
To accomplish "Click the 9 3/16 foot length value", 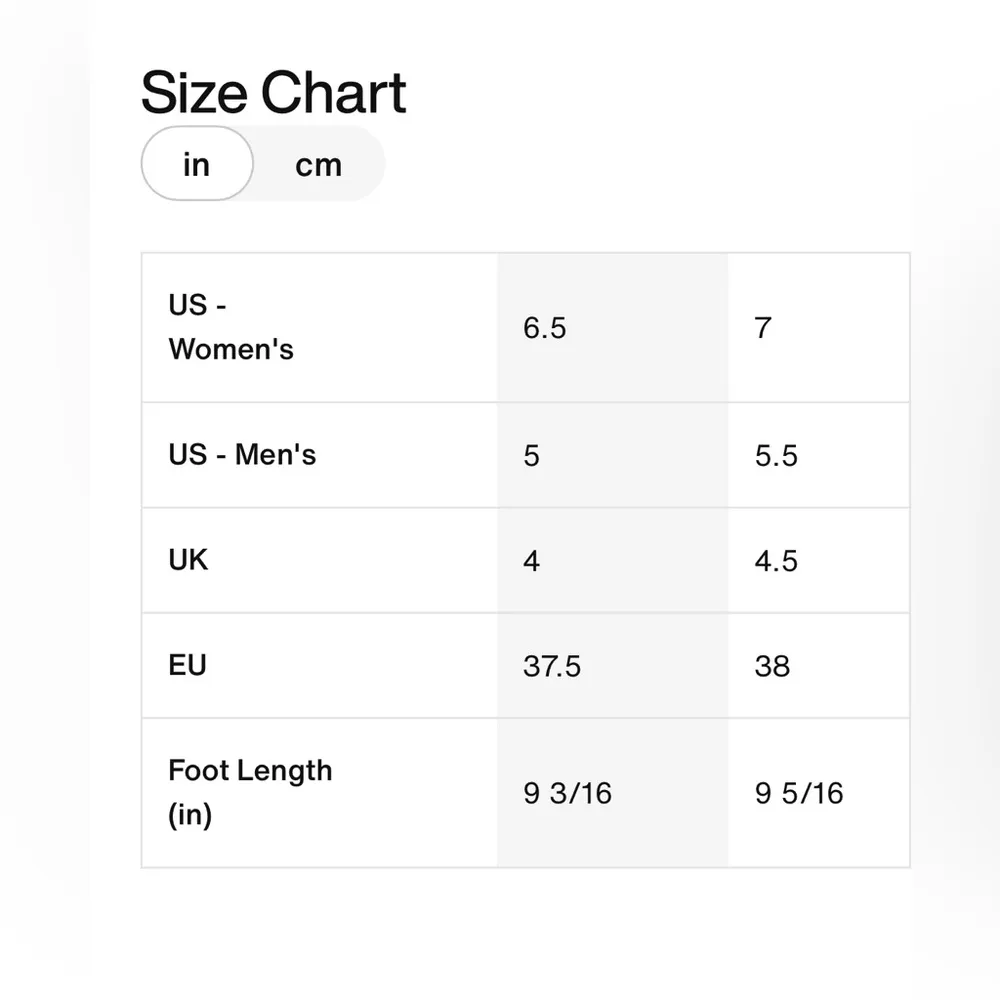I will point(567,793).
